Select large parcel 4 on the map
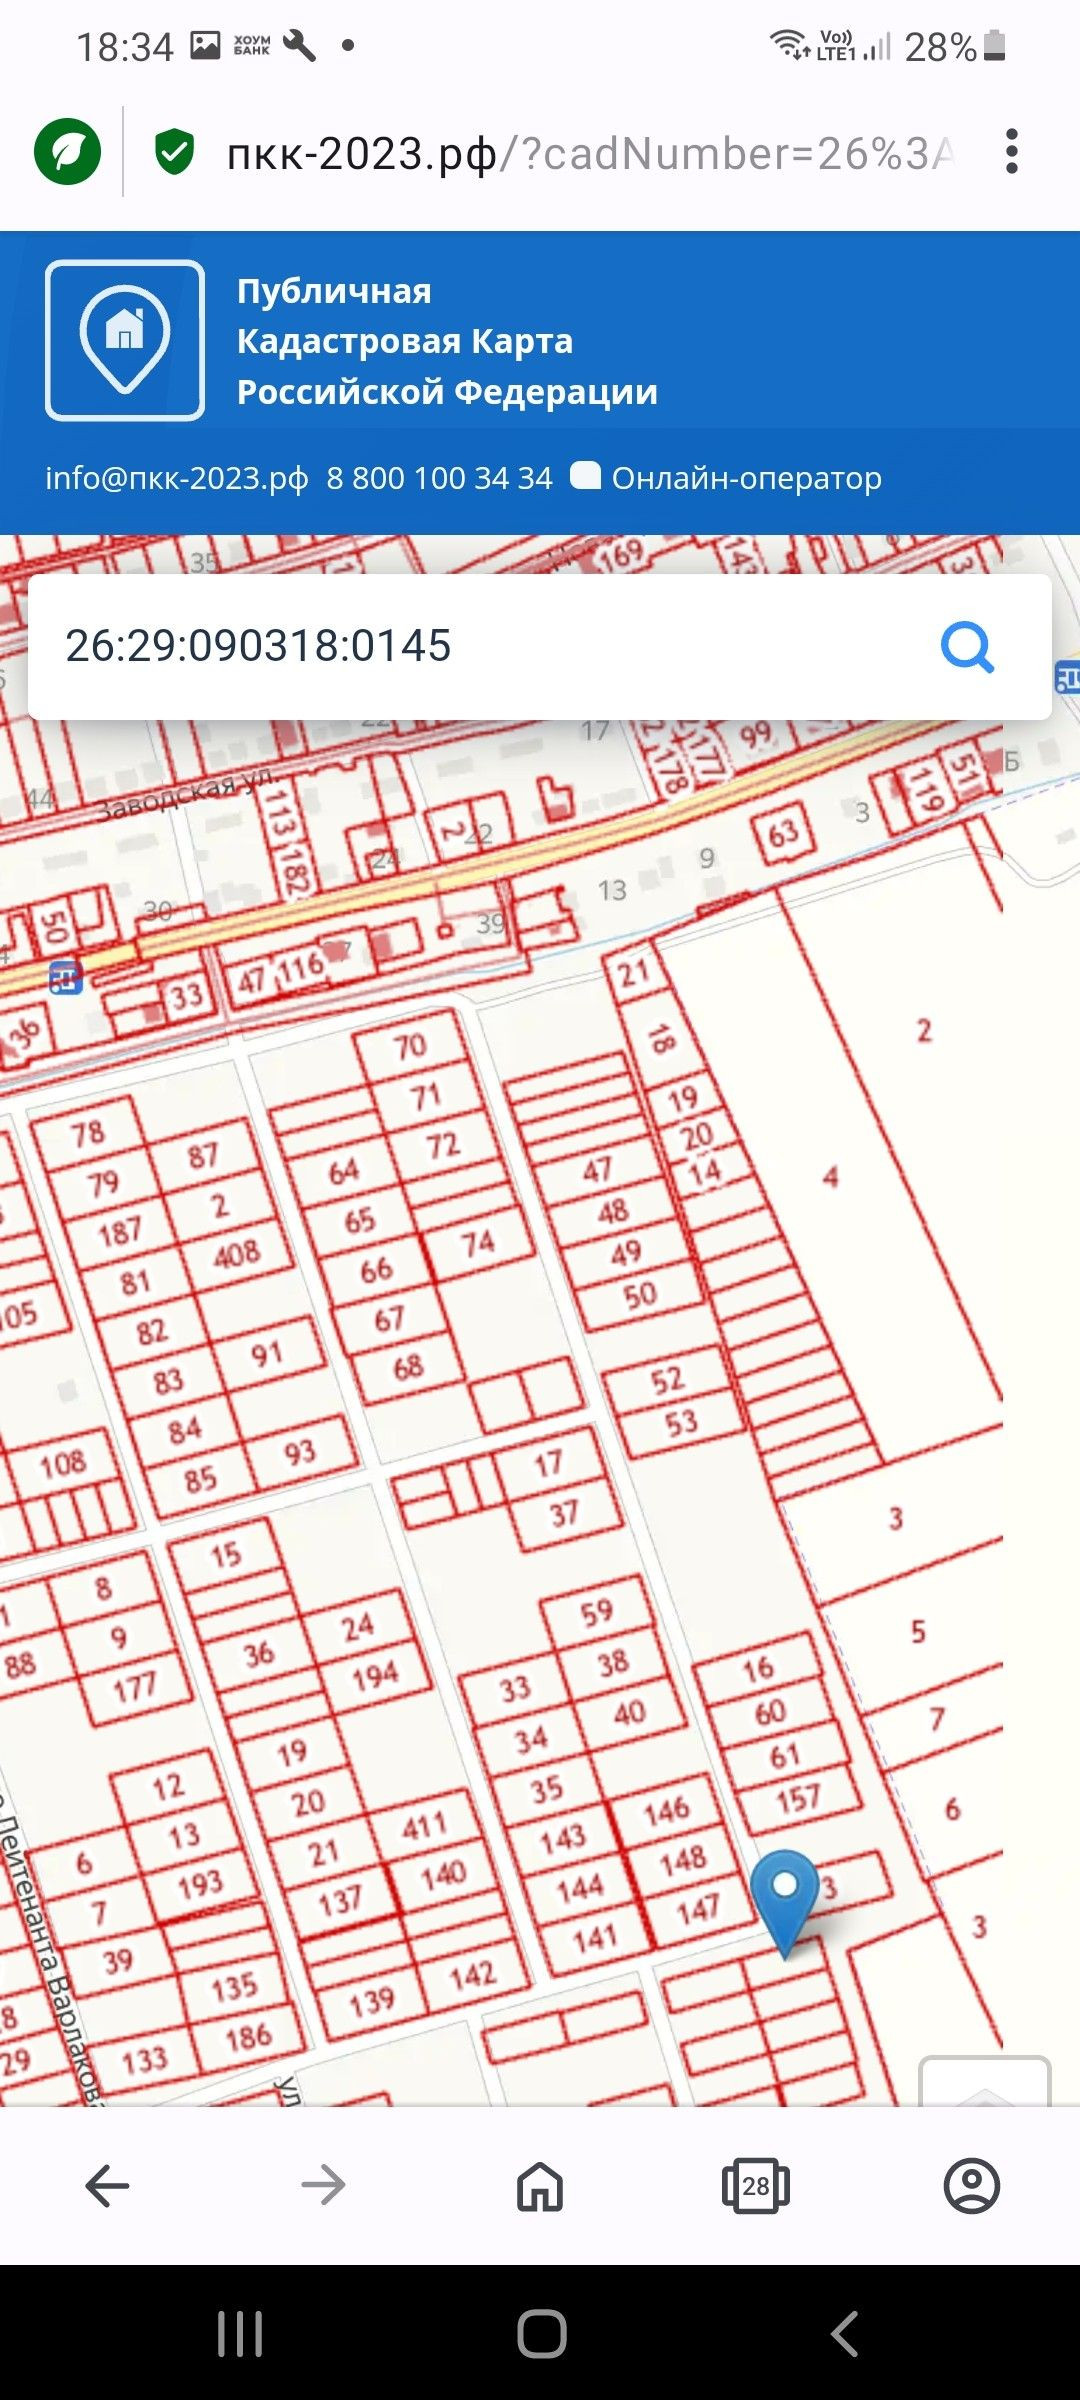This screenshot has height=2400, width=1080. tap(830, 1177)
